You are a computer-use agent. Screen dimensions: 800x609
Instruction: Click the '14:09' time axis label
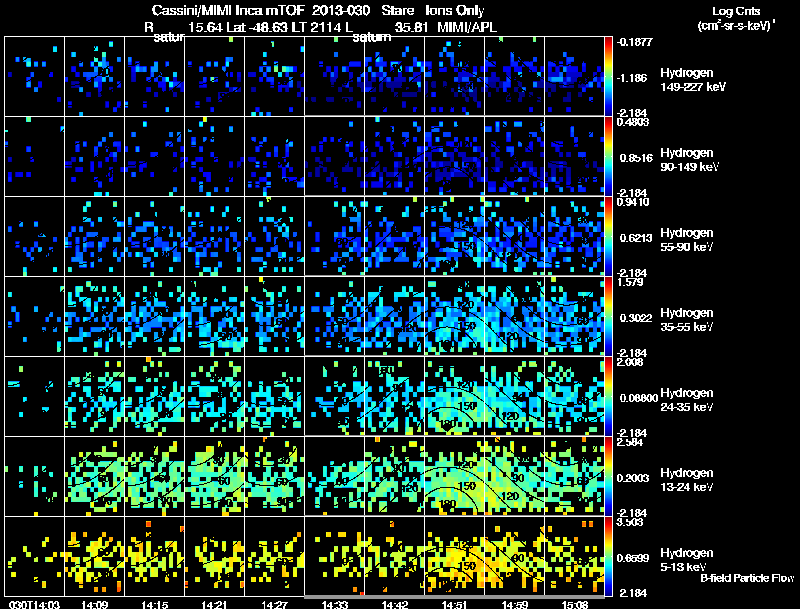[x=94, y=604]
